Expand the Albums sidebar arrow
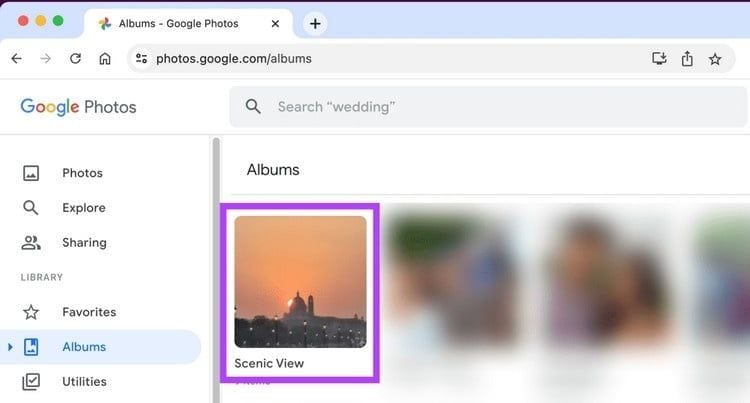 (x=10, y=347)
